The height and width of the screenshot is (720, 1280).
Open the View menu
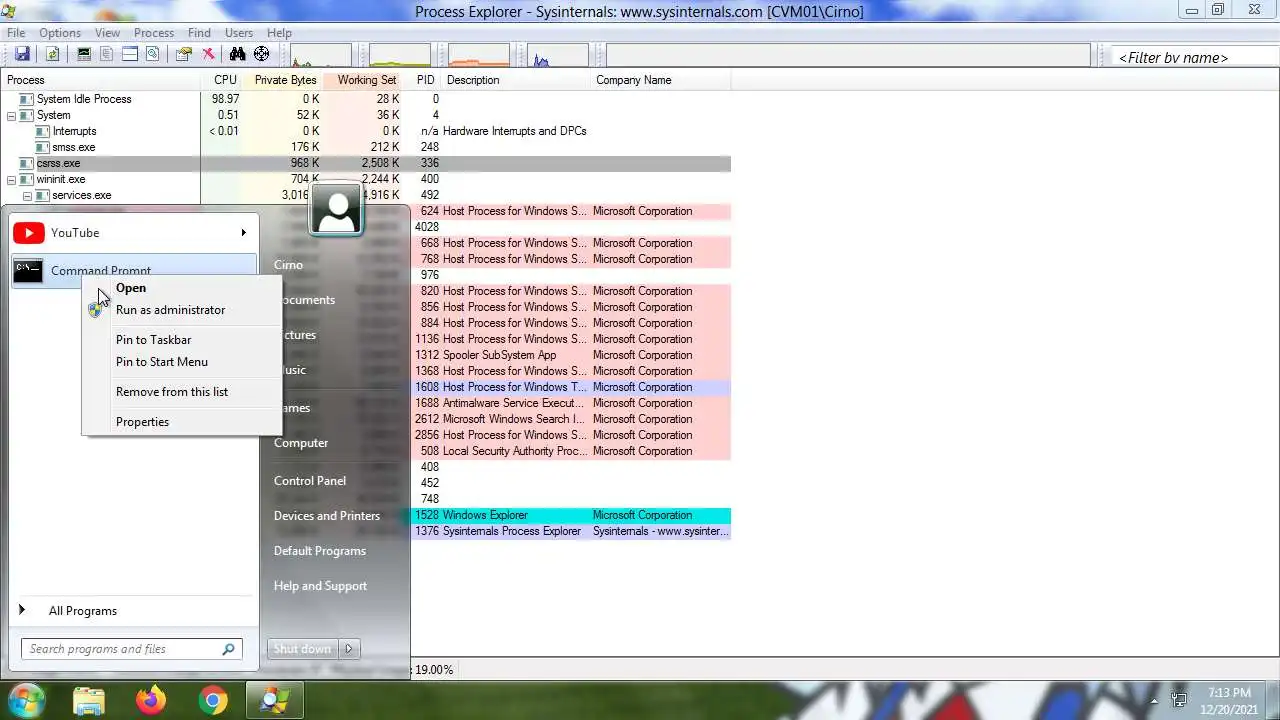click(x=107, y=33)
